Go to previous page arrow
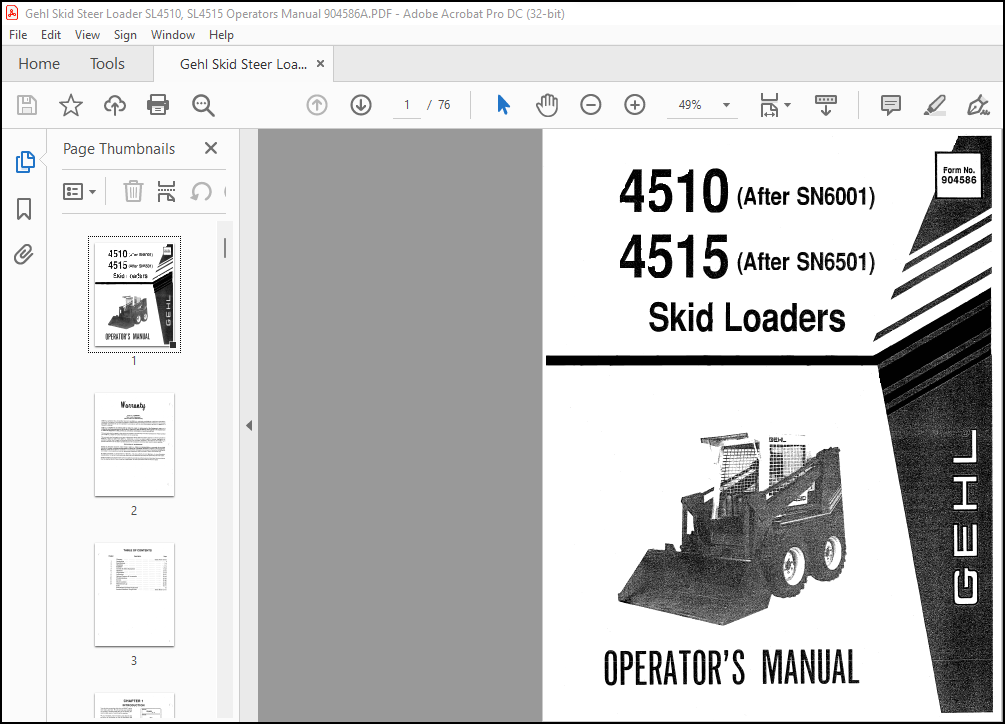 pyautogui.click(x=317, y=105)
